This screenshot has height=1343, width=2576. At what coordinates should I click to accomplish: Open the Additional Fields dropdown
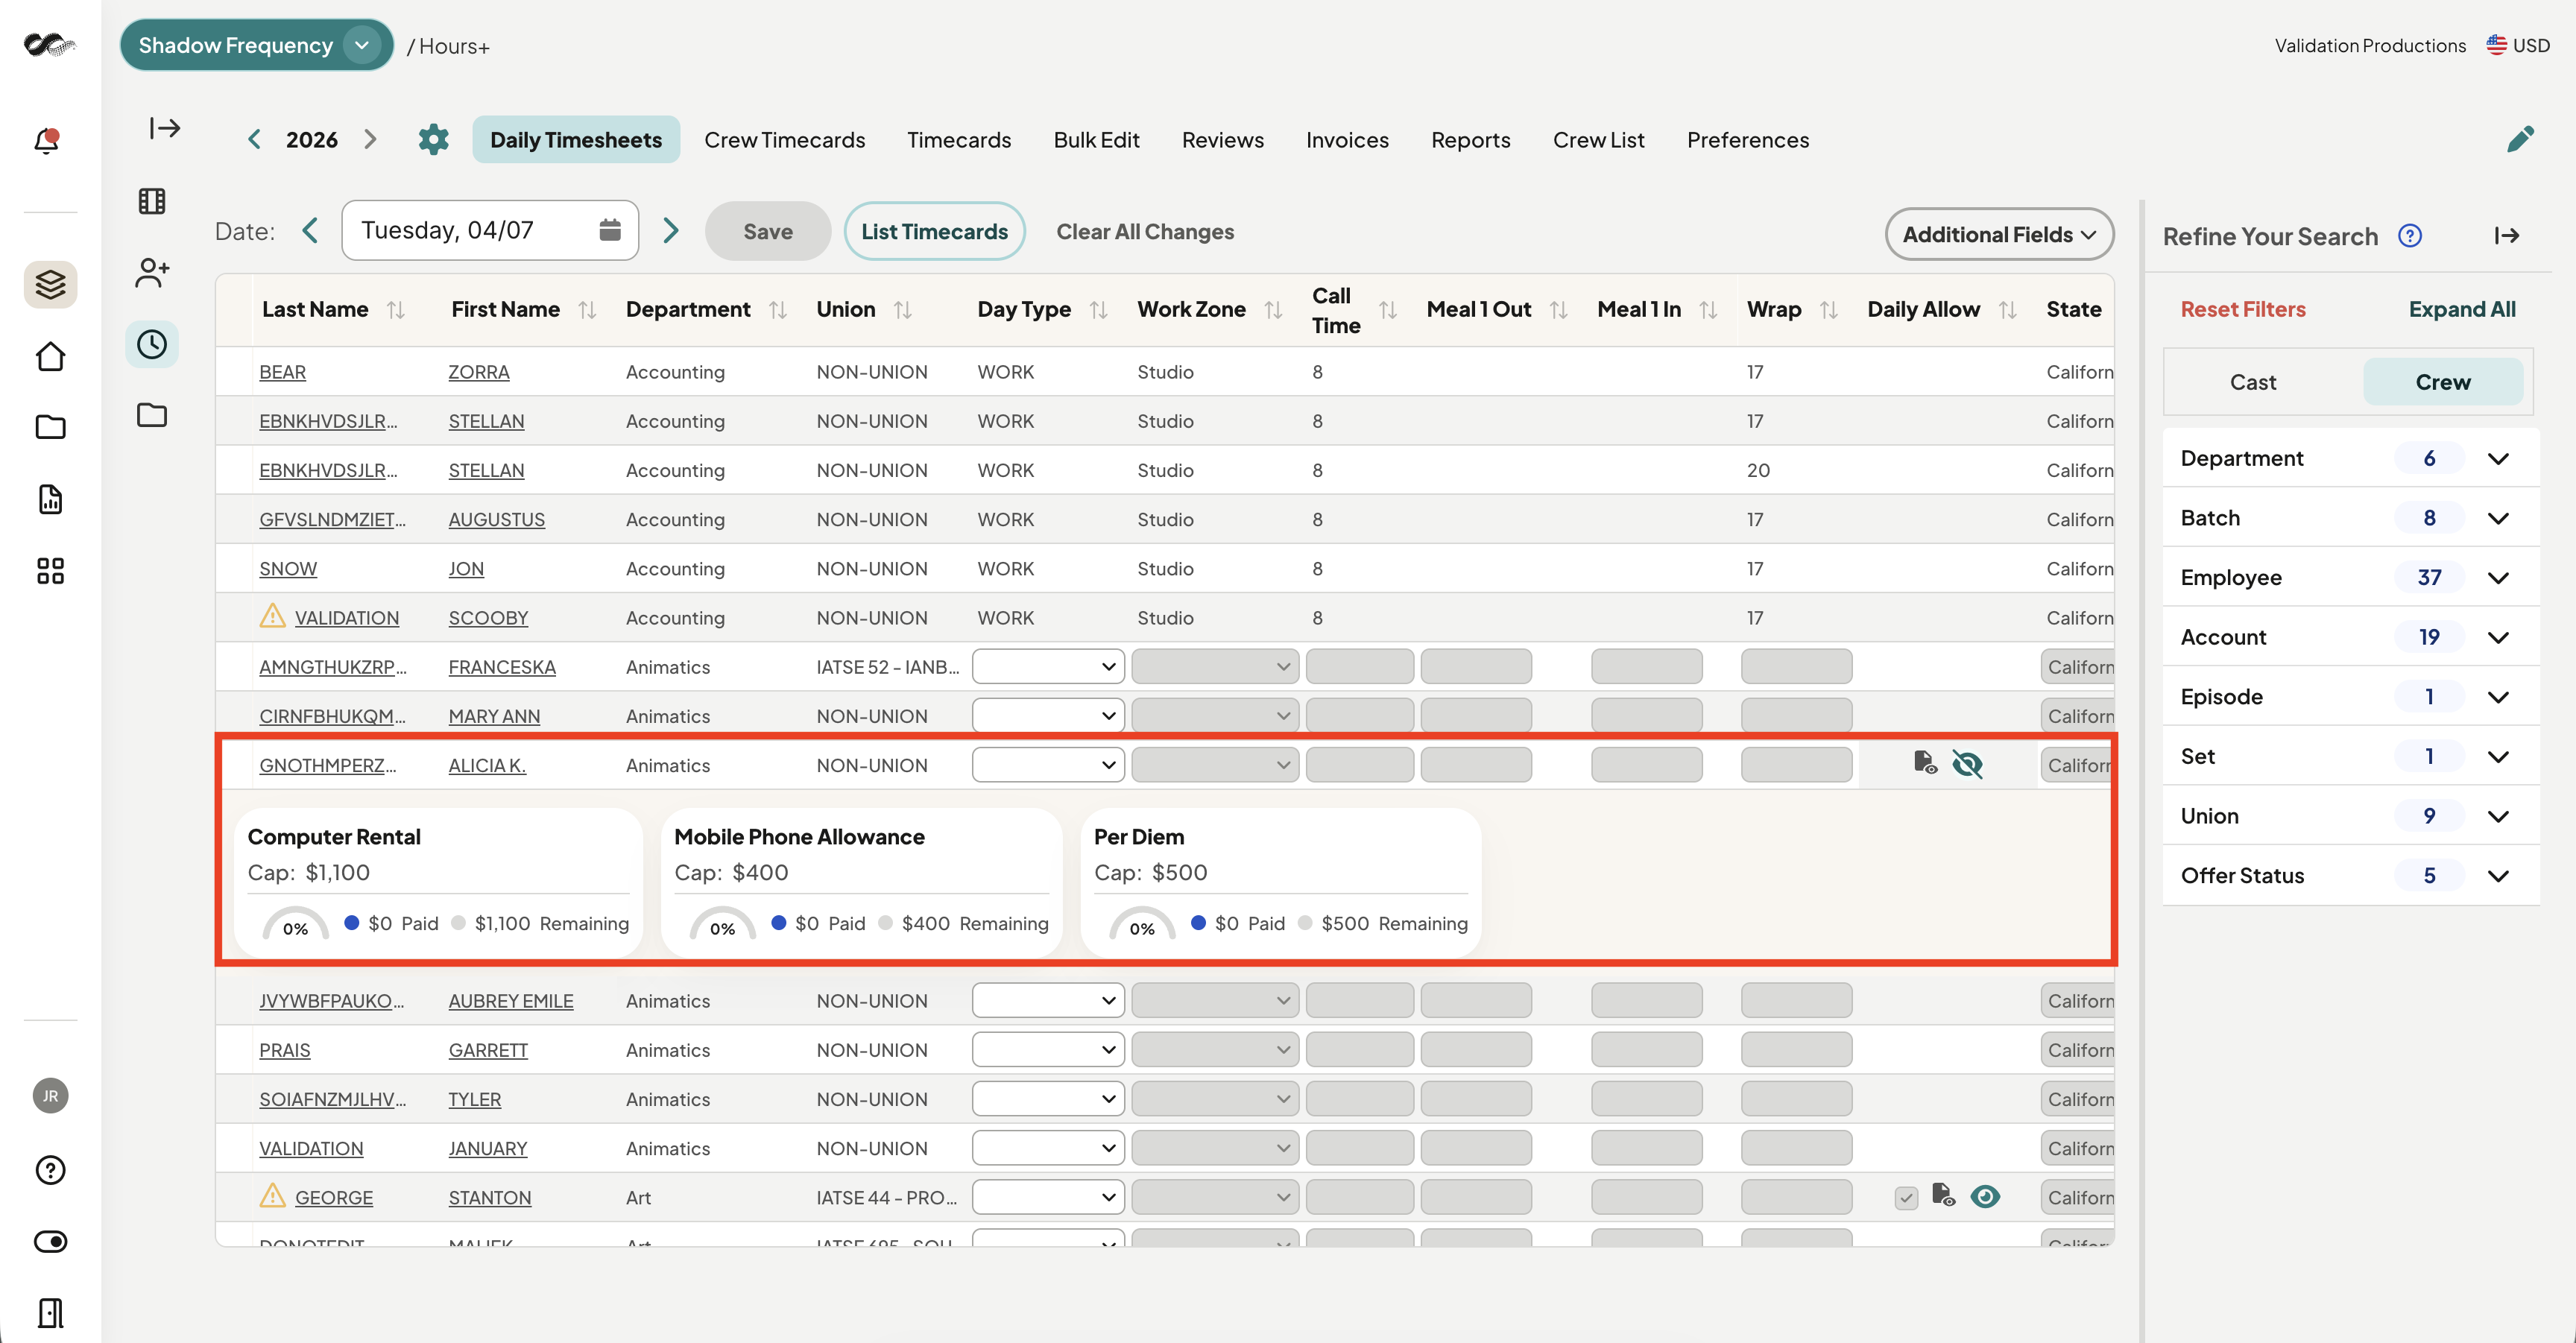click(x=1999, y=234)
